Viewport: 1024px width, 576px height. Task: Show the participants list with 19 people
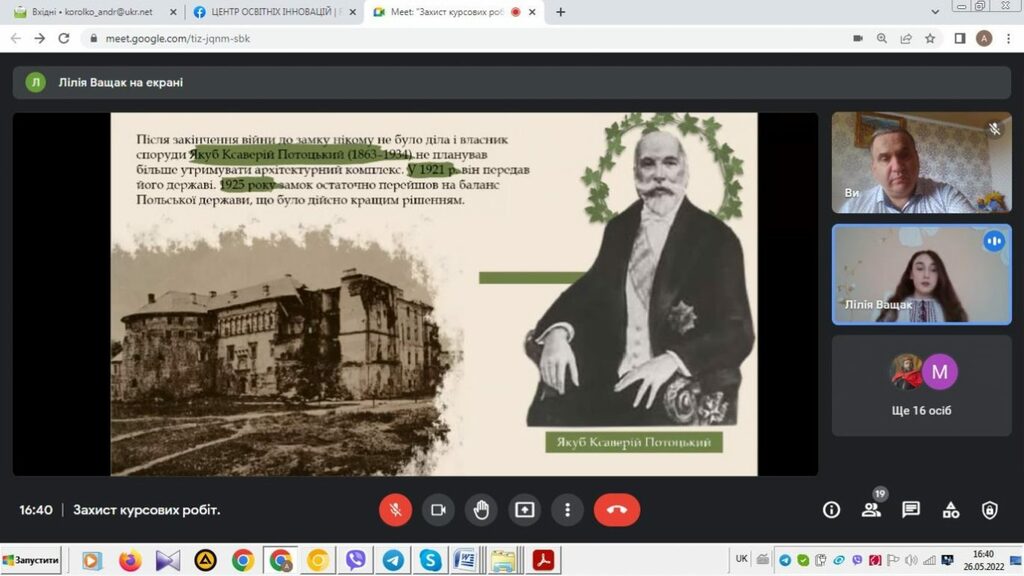871,510
